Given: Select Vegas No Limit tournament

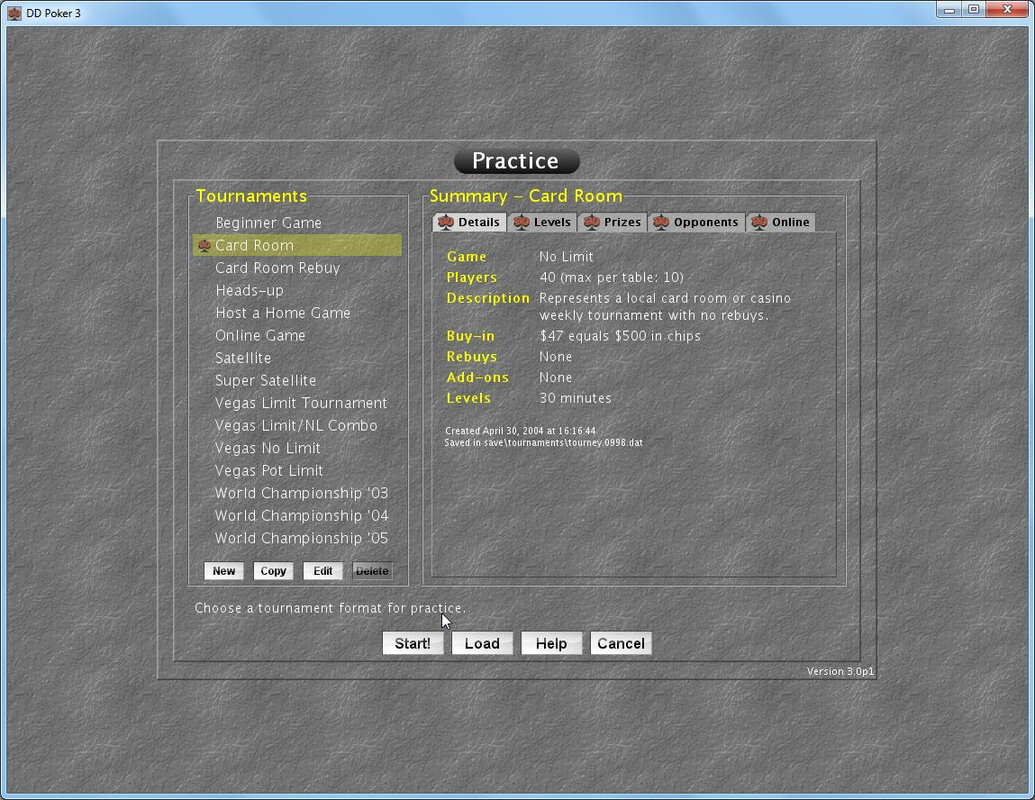Looking at the screenshot, I should pos(297,448).
